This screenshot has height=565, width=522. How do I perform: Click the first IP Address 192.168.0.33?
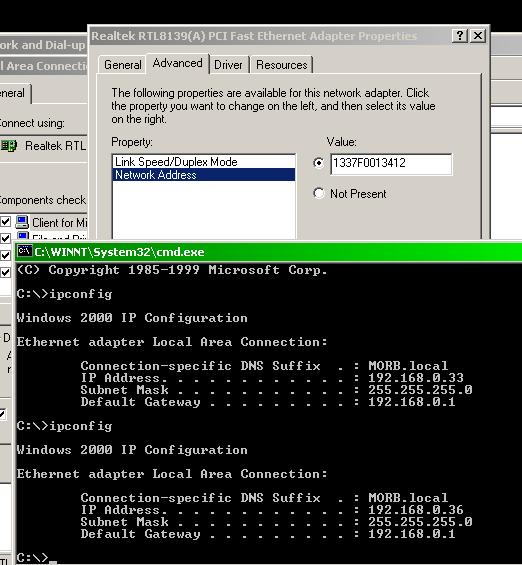click(x=416, y=378)
